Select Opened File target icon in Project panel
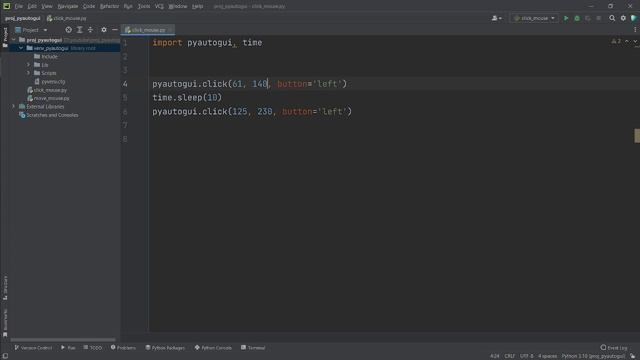 click(x=69, y=30)
